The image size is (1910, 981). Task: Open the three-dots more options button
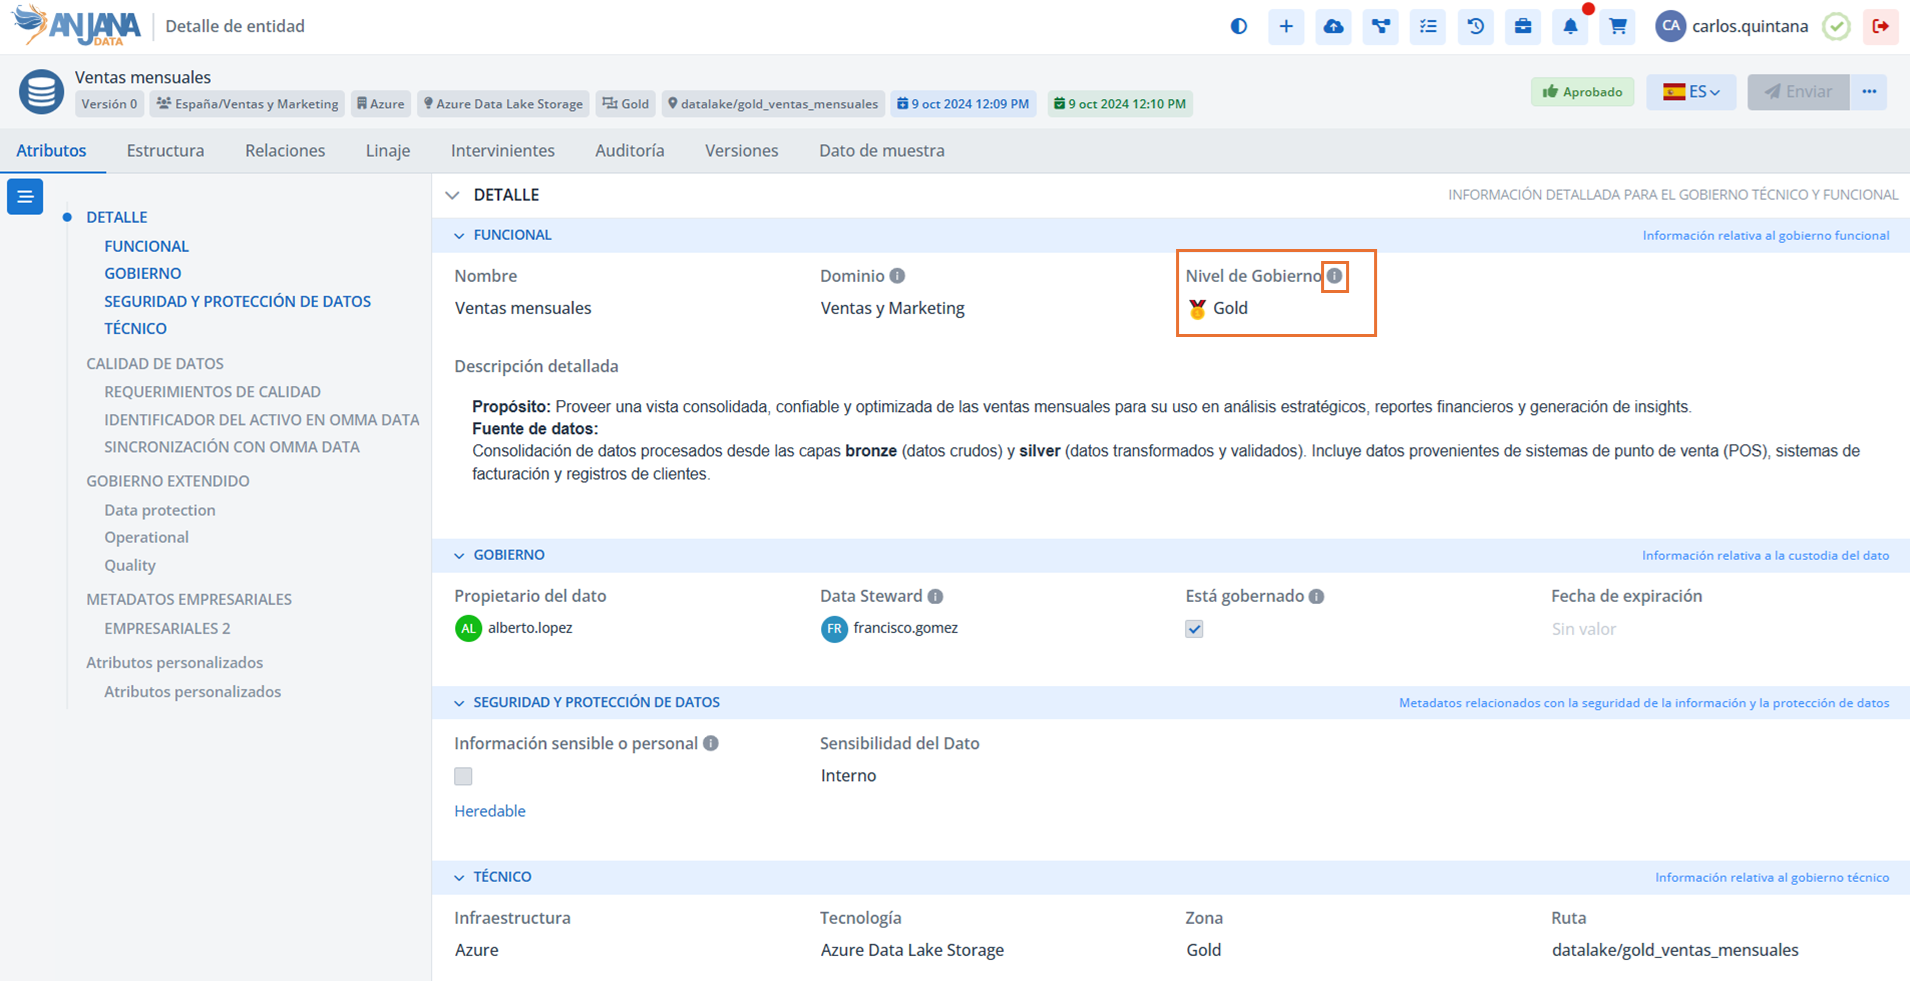click(x=1869, y=92)
